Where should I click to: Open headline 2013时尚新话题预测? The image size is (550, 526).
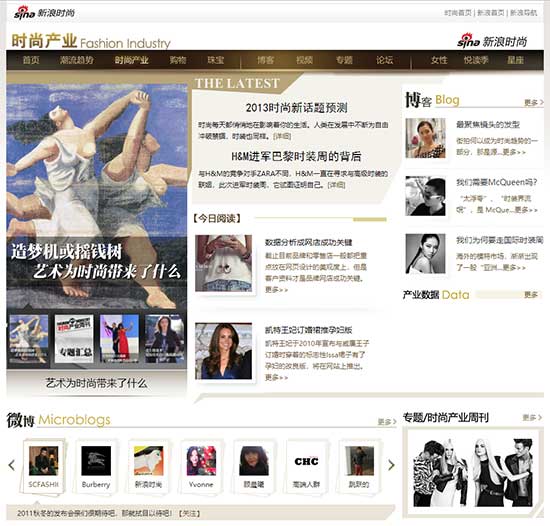tap(296, 108)
